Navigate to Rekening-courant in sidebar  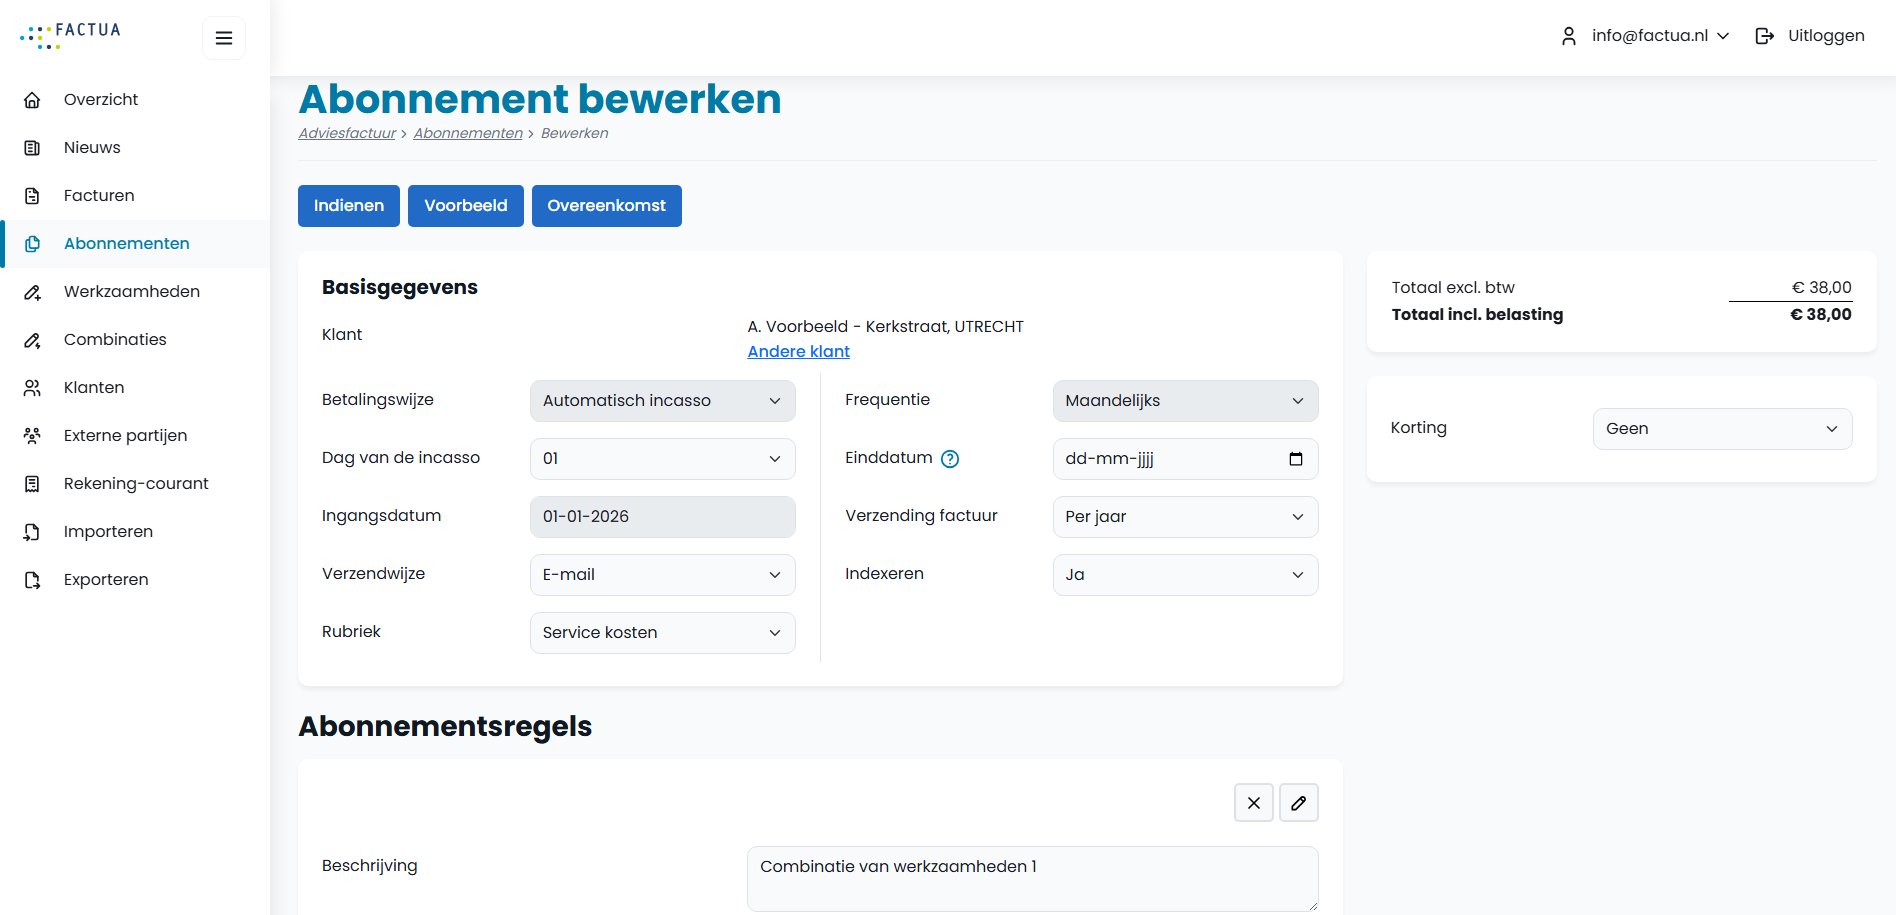pos(135,484)
